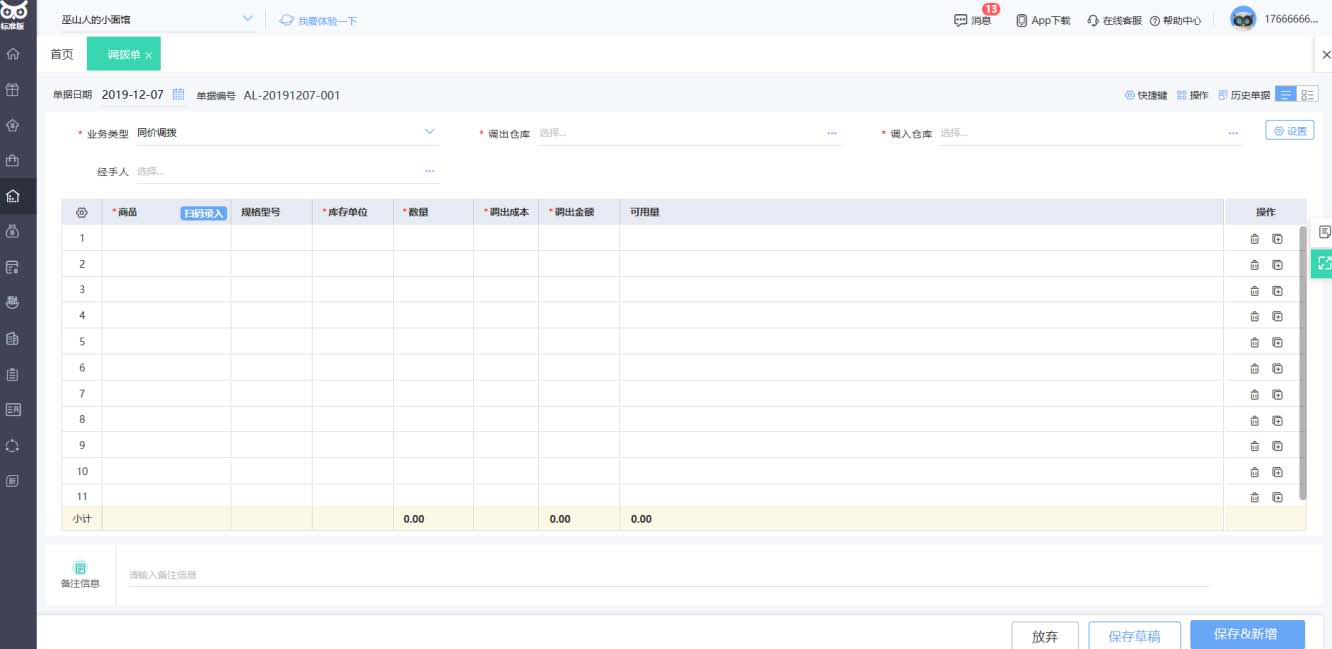Switch to the 首页 tab
Image resolution: width=1332 pixels, height=649 pixels.
pyautogui.click(x=62, y=55)
